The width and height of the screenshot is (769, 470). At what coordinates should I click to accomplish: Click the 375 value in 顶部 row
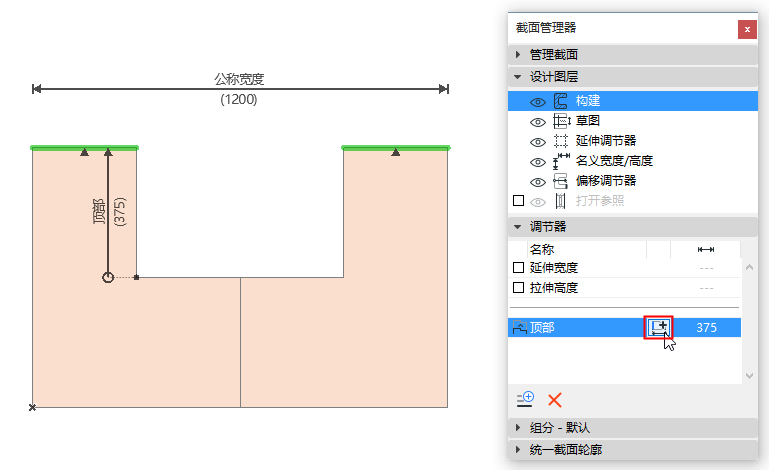coord(706,328)
